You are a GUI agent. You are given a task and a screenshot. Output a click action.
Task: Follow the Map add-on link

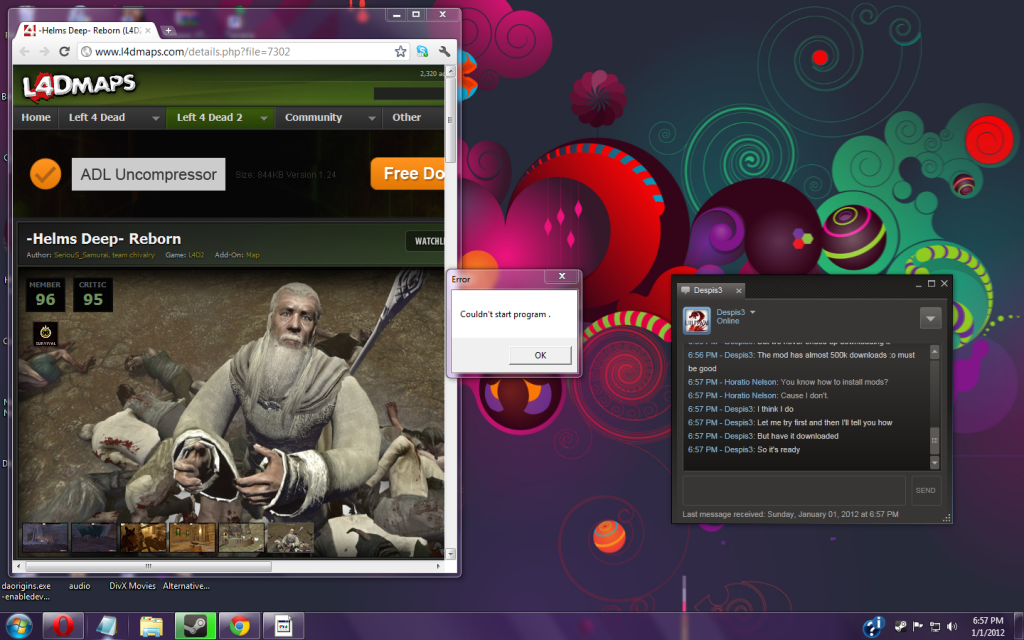click(x=253, y=255)
